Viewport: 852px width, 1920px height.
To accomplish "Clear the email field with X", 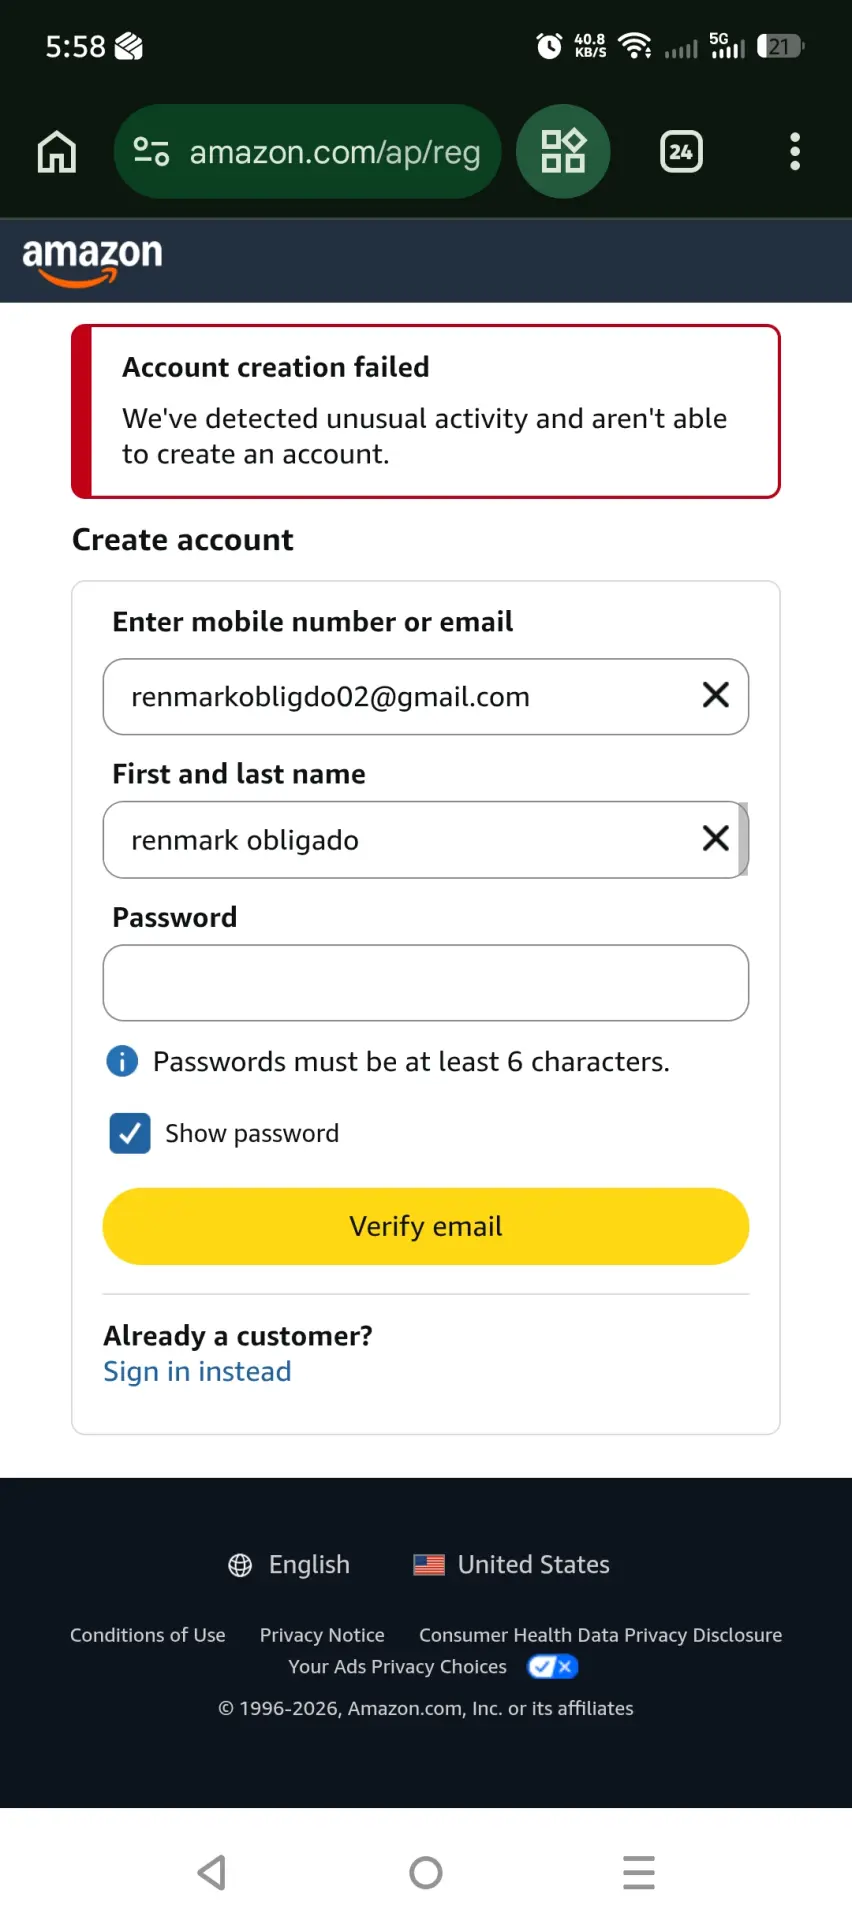I will (x=716, y=695).
